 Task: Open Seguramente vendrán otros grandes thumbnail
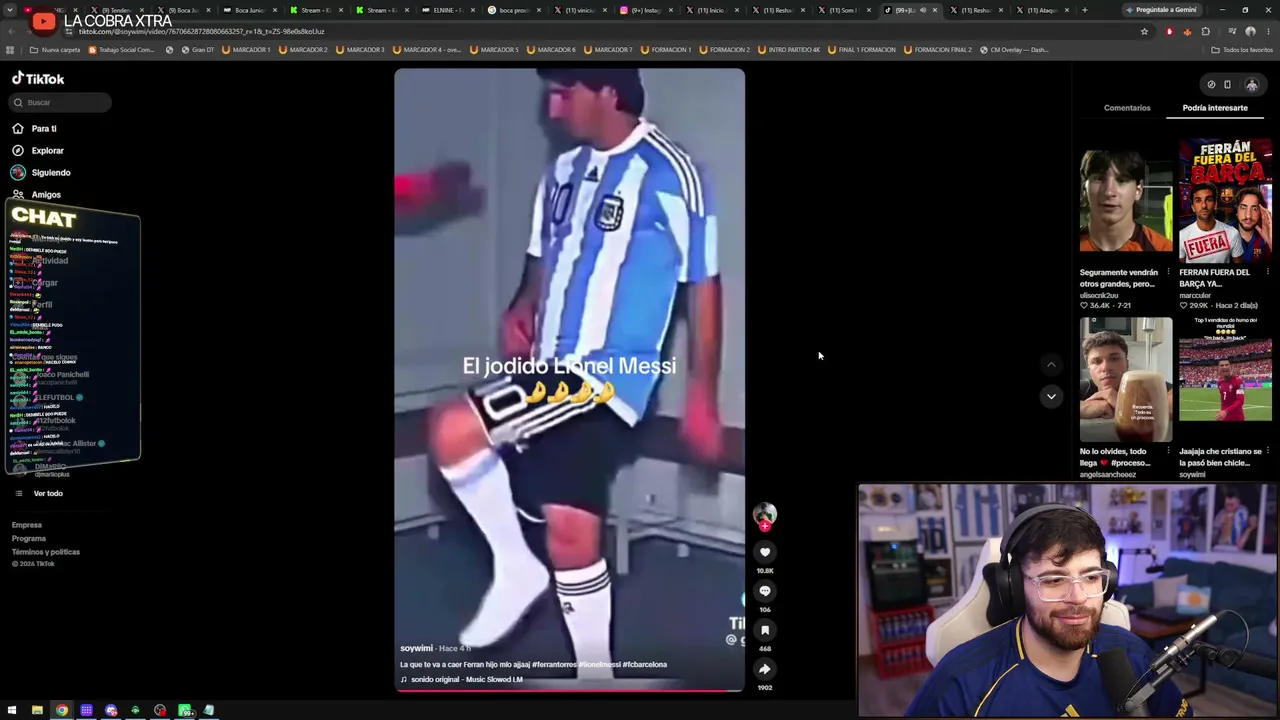pos(1126,201)
